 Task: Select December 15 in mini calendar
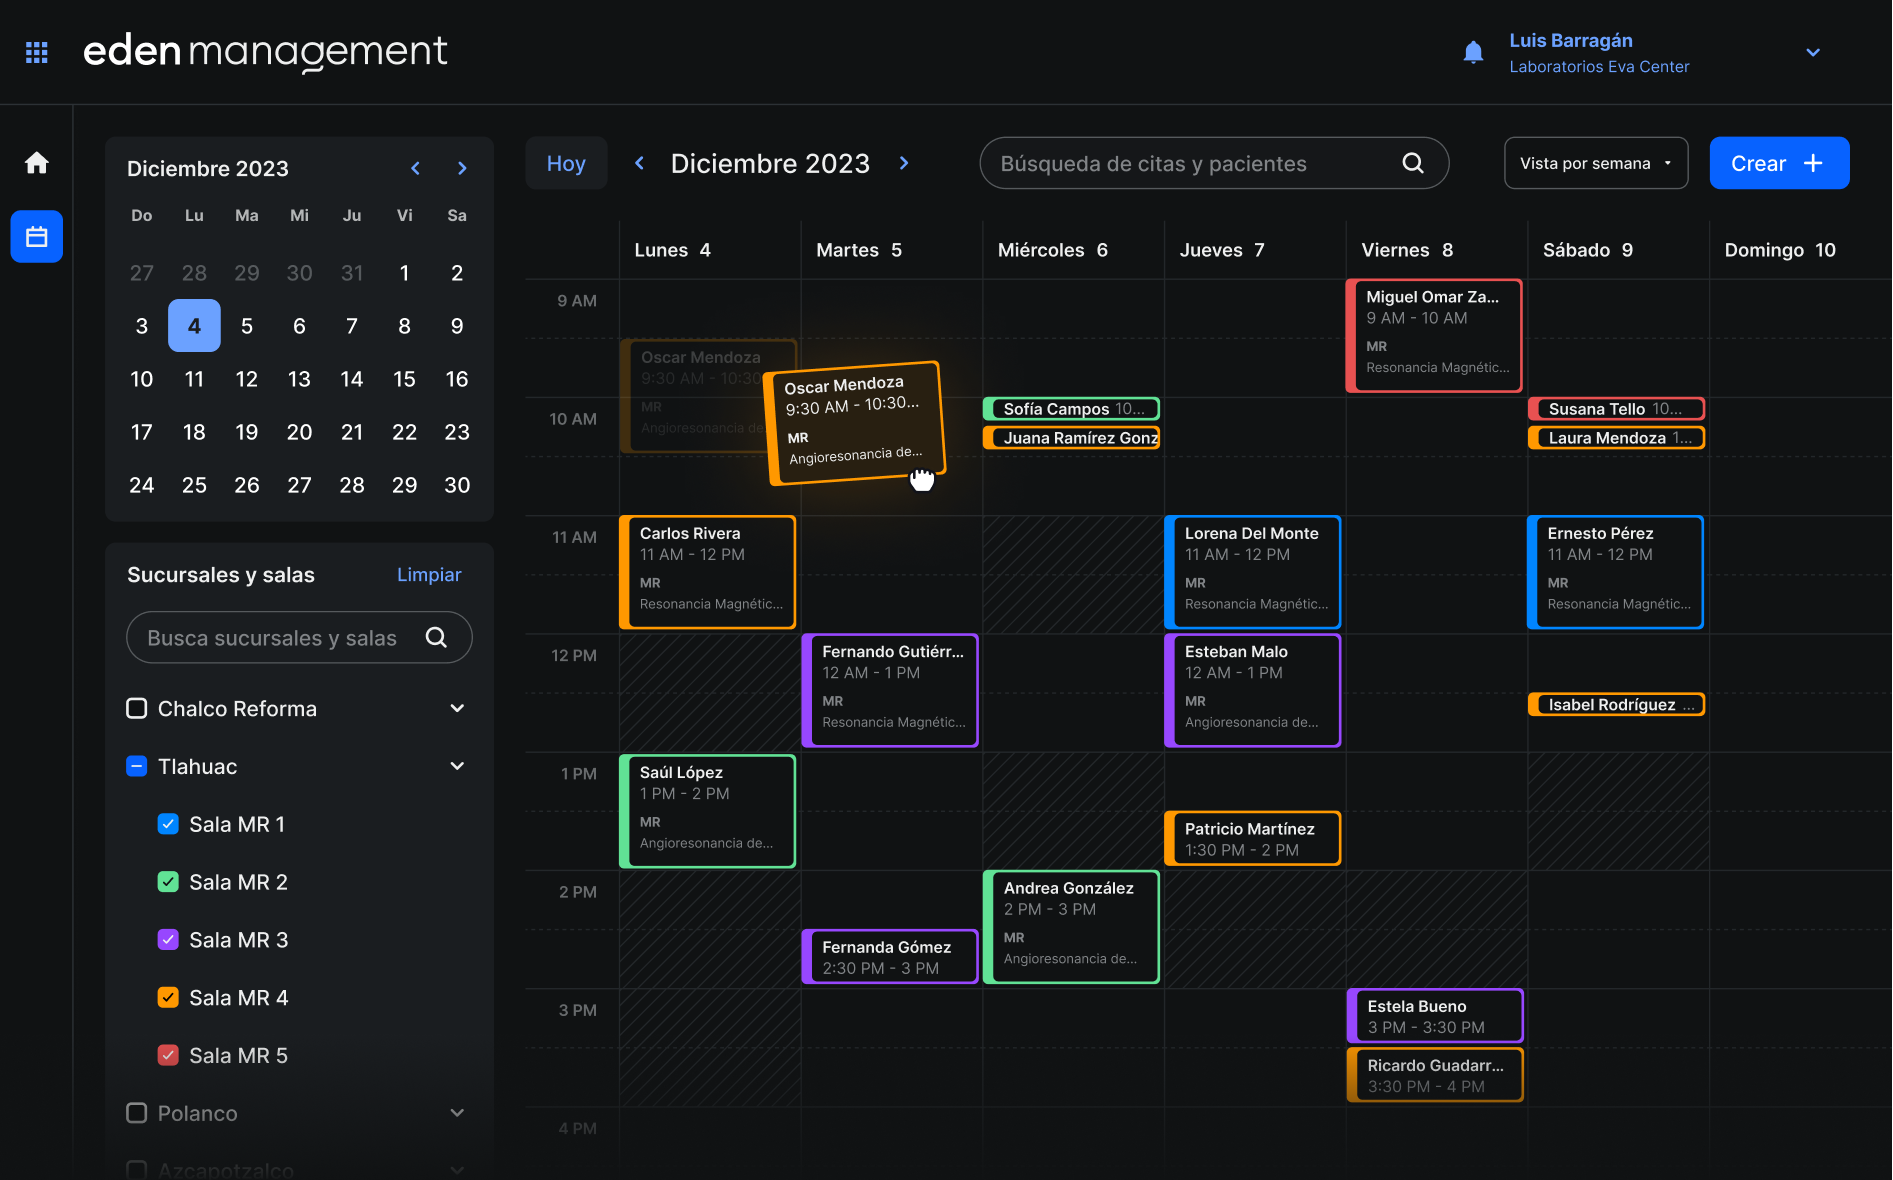[404, 379]
